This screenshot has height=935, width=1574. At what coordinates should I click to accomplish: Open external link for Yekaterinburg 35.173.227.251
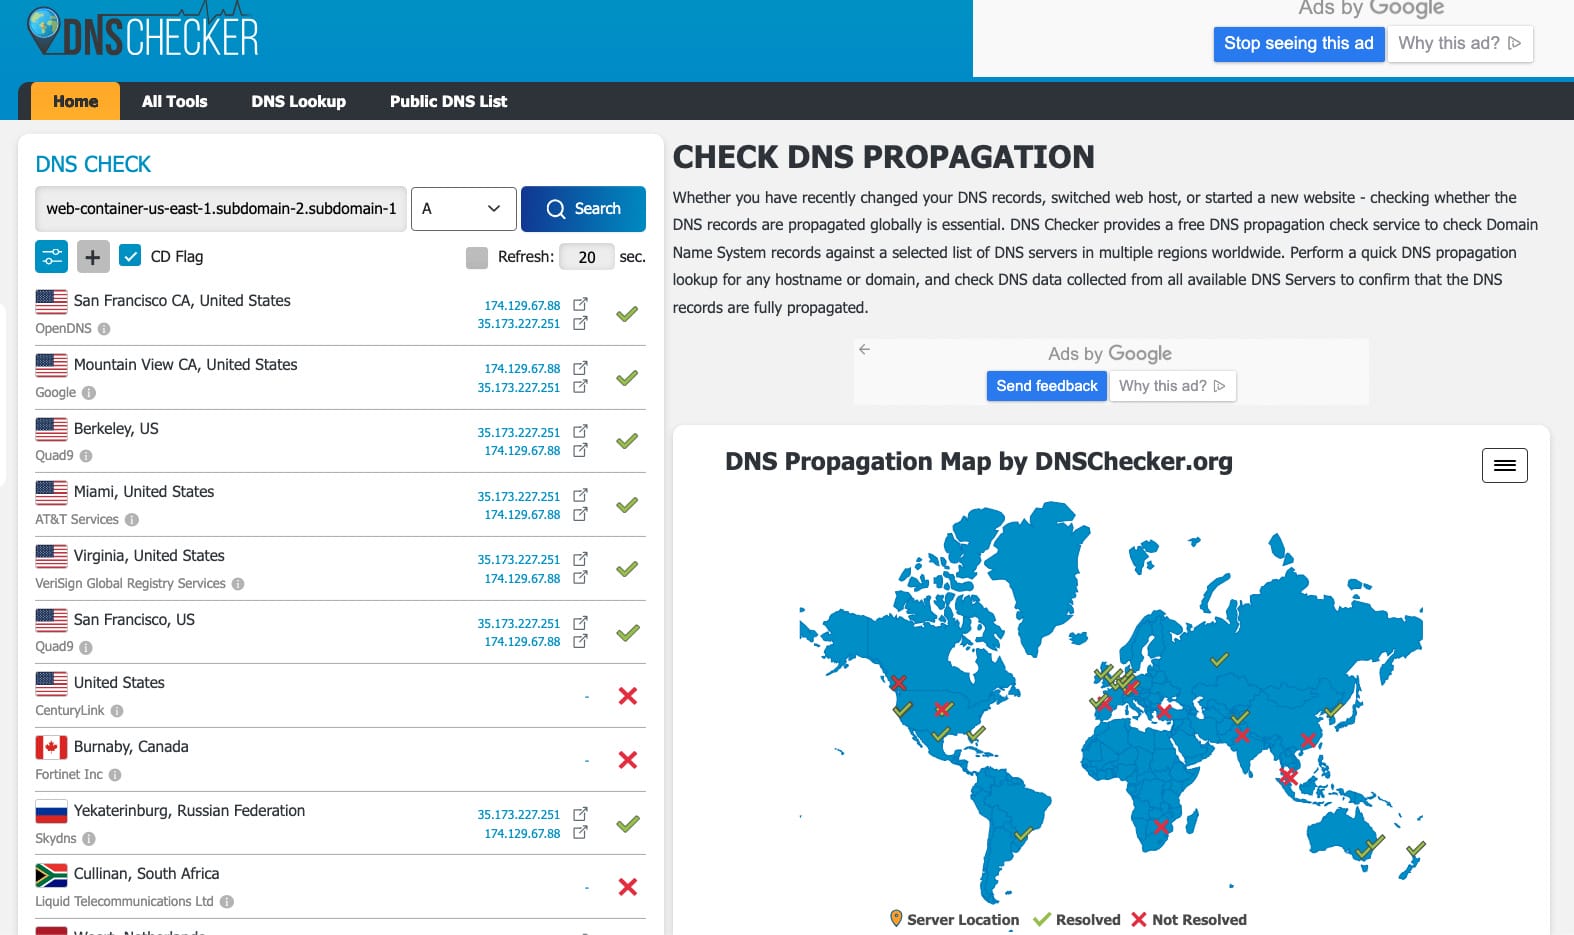pyautogui.click(x=580, y=814)
